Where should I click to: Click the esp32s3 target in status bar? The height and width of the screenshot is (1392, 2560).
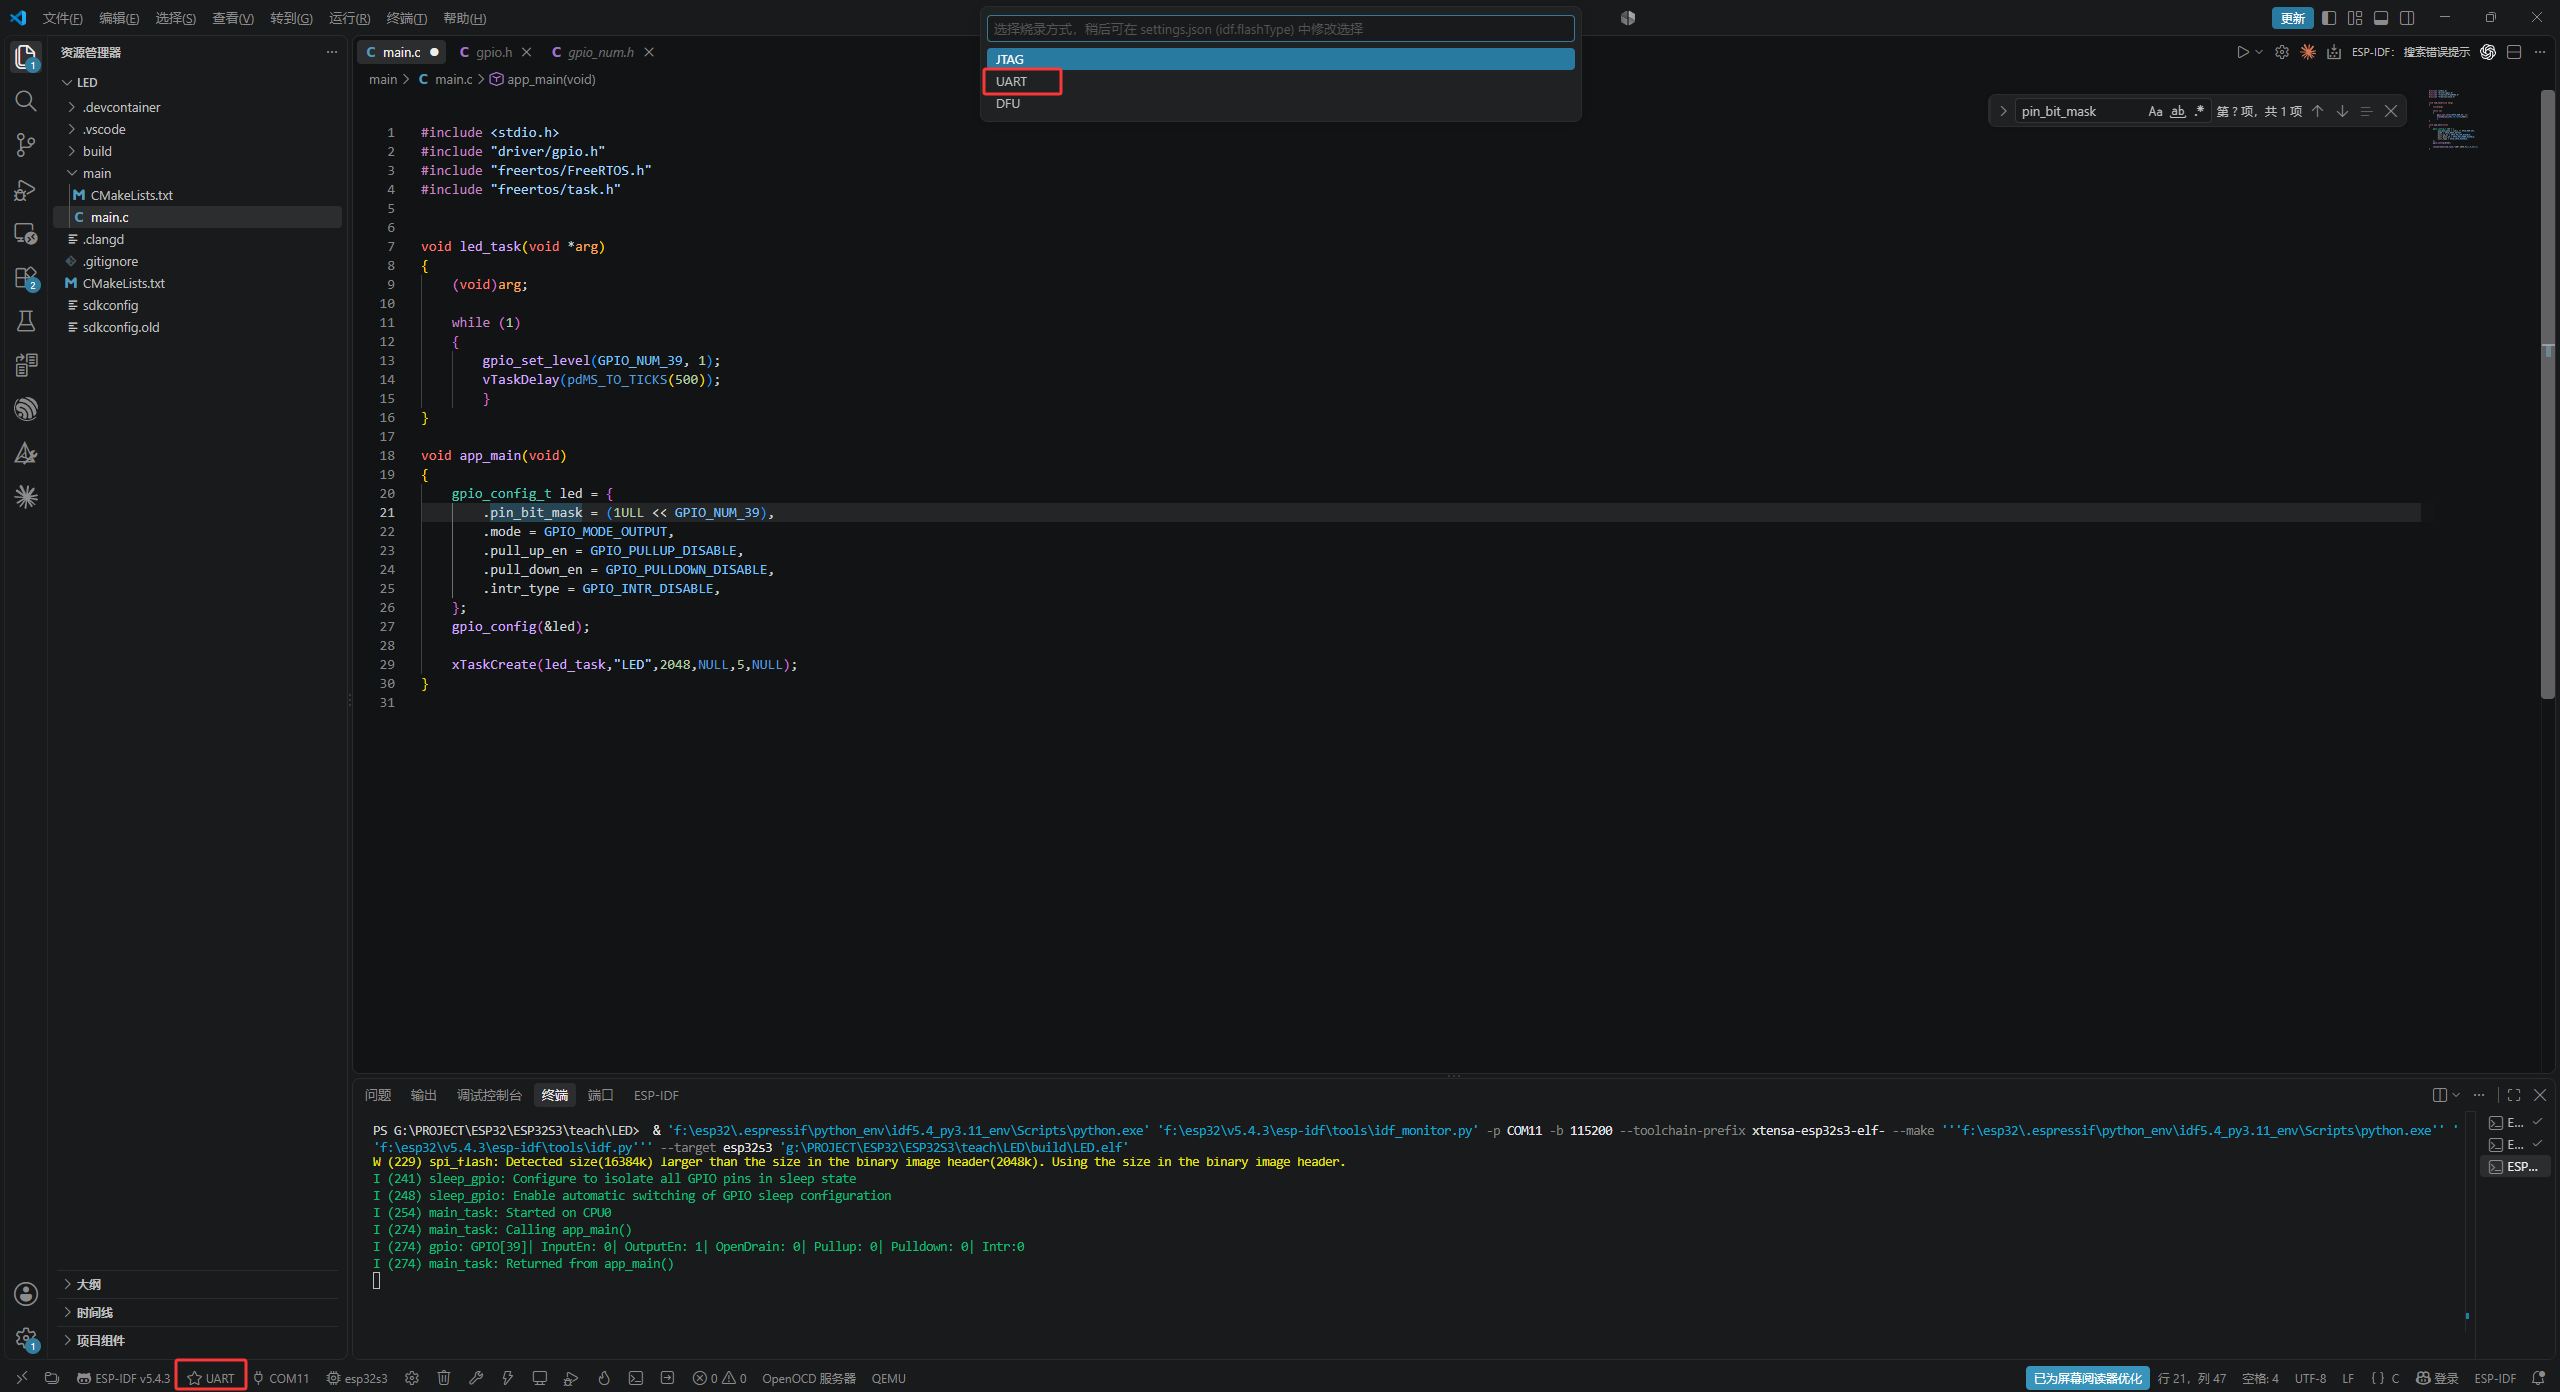pos(357,1378)
